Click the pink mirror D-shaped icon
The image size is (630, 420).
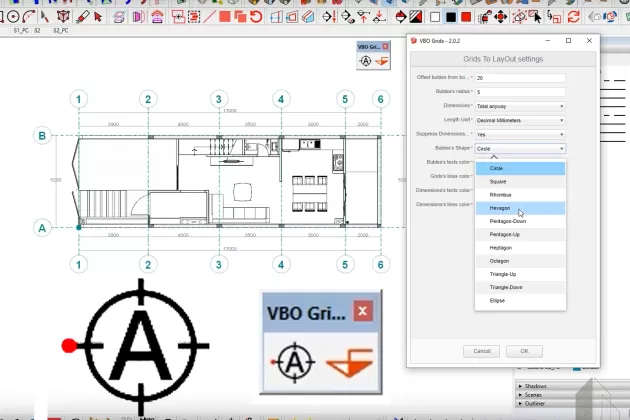(x=139, y=17)
